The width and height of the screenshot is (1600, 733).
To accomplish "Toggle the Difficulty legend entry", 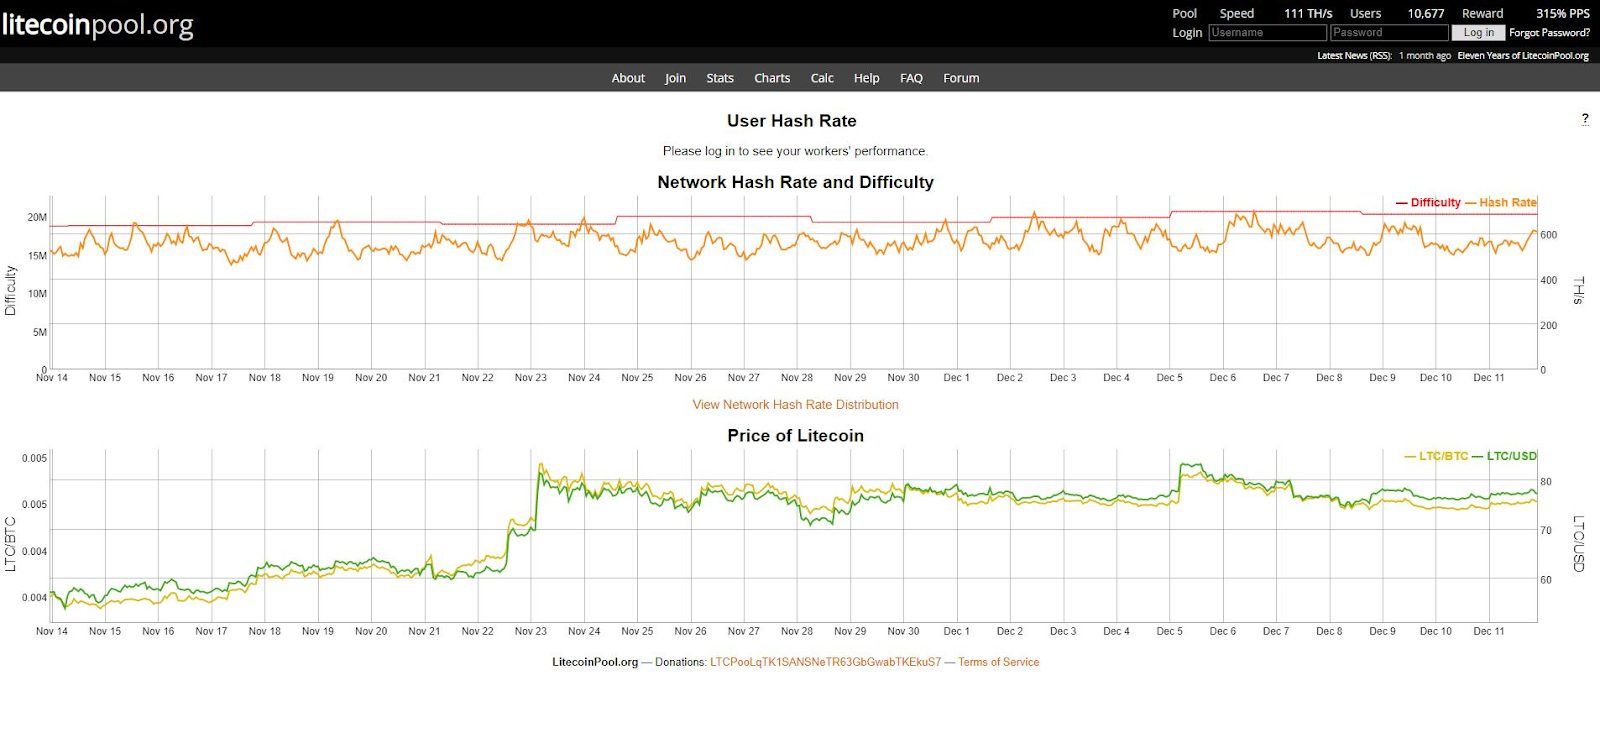I will 1428,203.
